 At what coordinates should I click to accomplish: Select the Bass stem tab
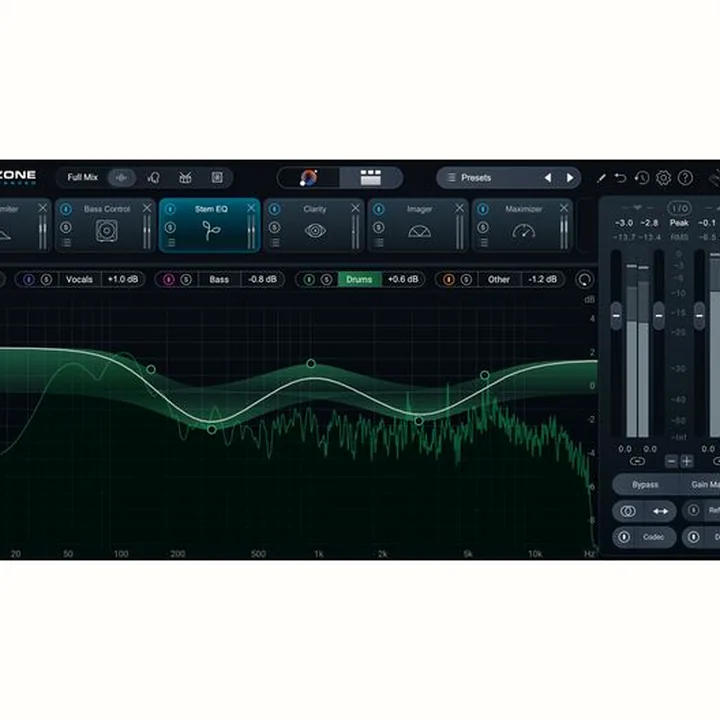click(x=219, y=279)
